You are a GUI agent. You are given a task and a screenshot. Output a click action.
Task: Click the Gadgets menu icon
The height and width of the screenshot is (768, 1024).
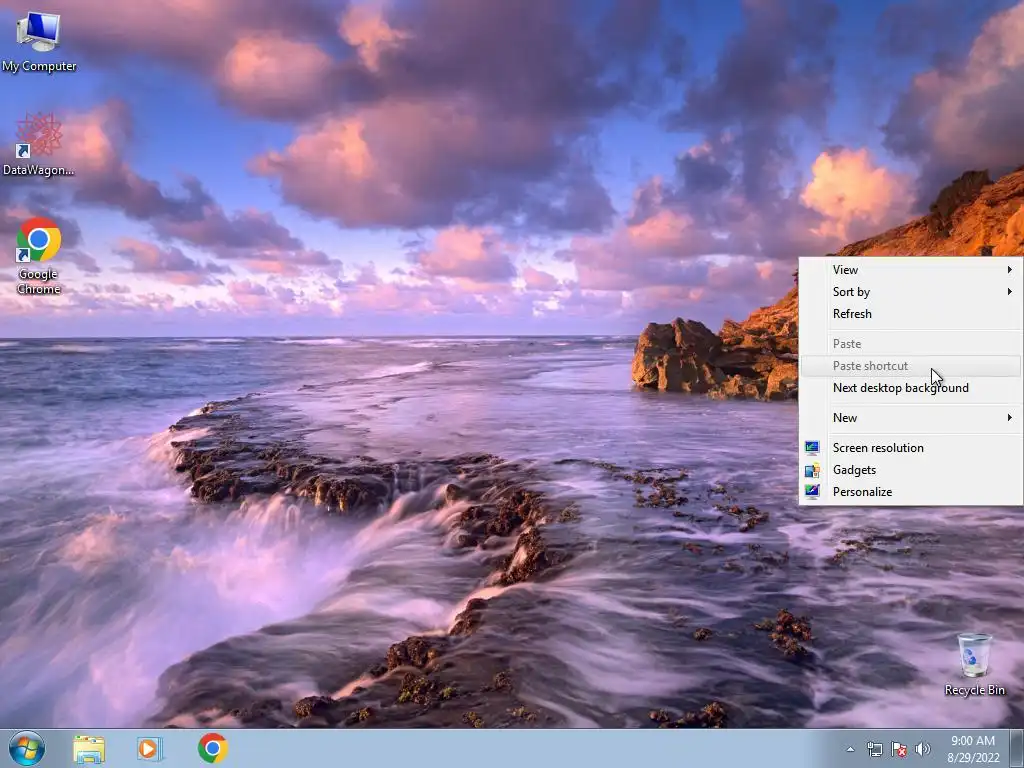[x=812, y=470]
